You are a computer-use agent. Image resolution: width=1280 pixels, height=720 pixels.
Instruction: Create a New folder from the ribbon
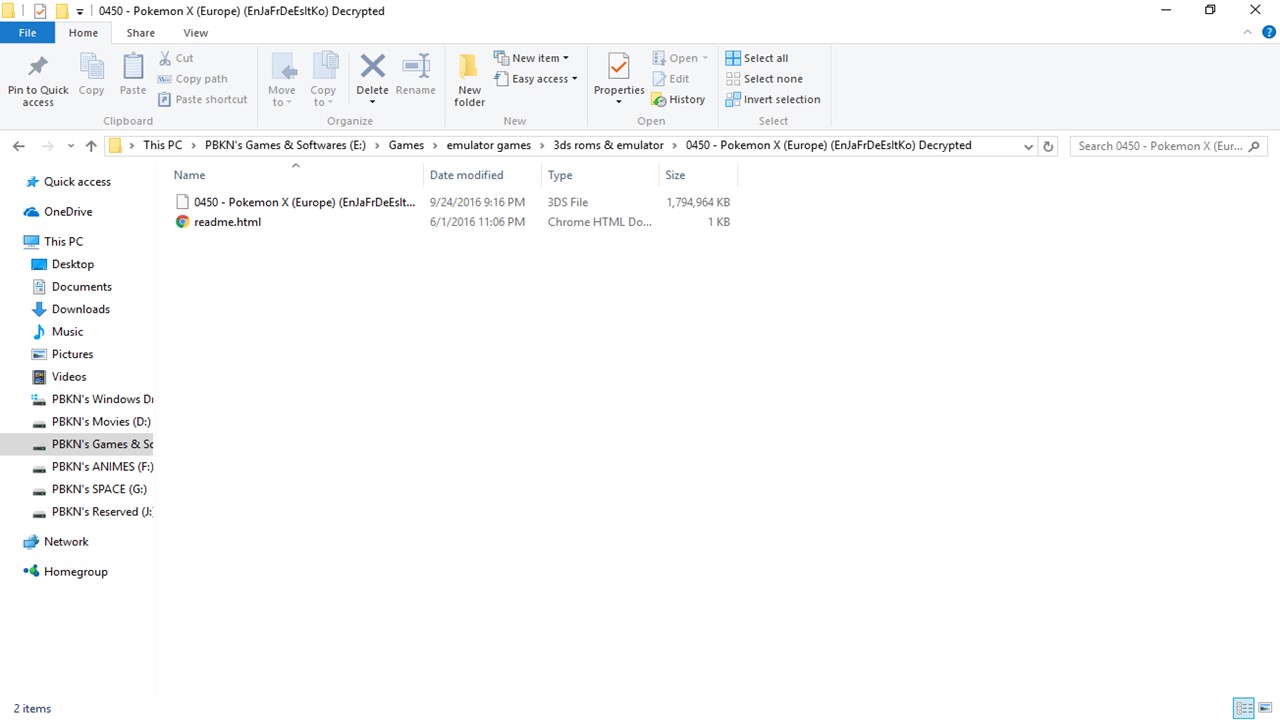coord(469,80)
